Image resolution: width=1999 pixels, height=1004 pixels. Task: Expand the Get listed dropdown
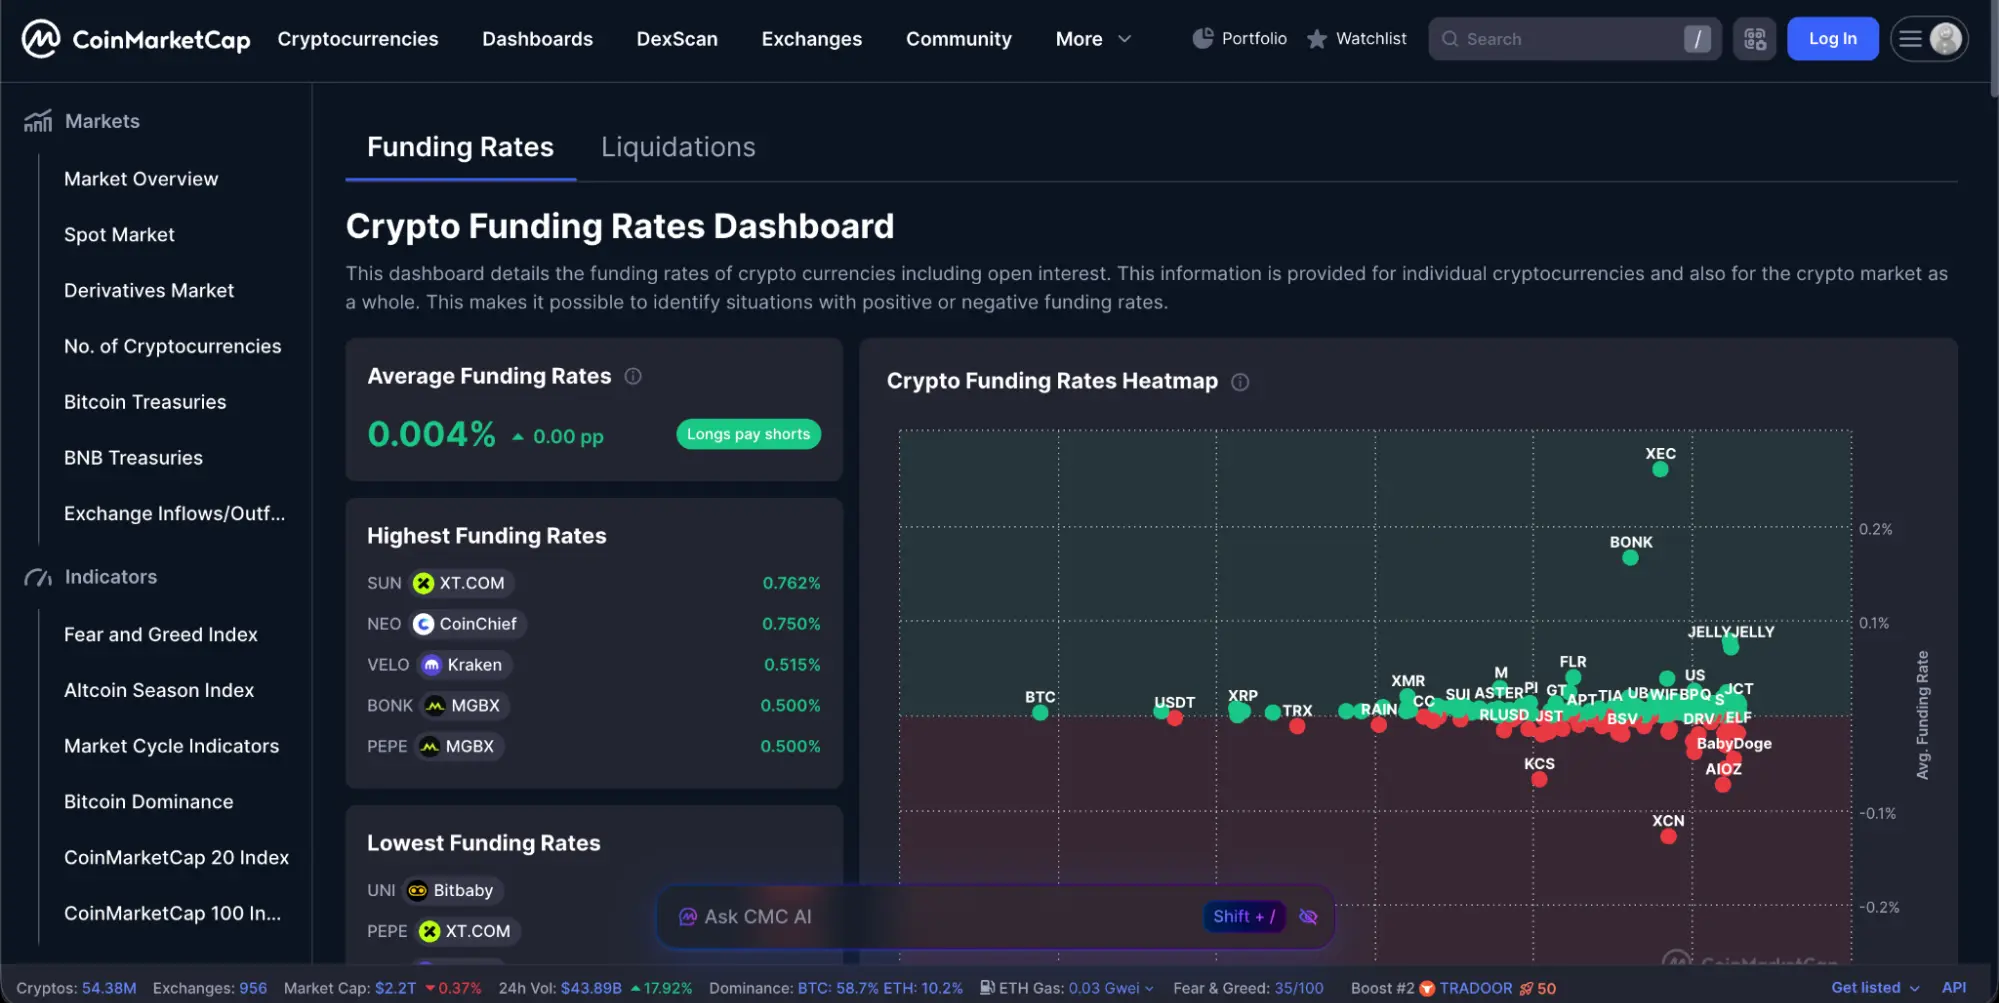click(1875, 988)
